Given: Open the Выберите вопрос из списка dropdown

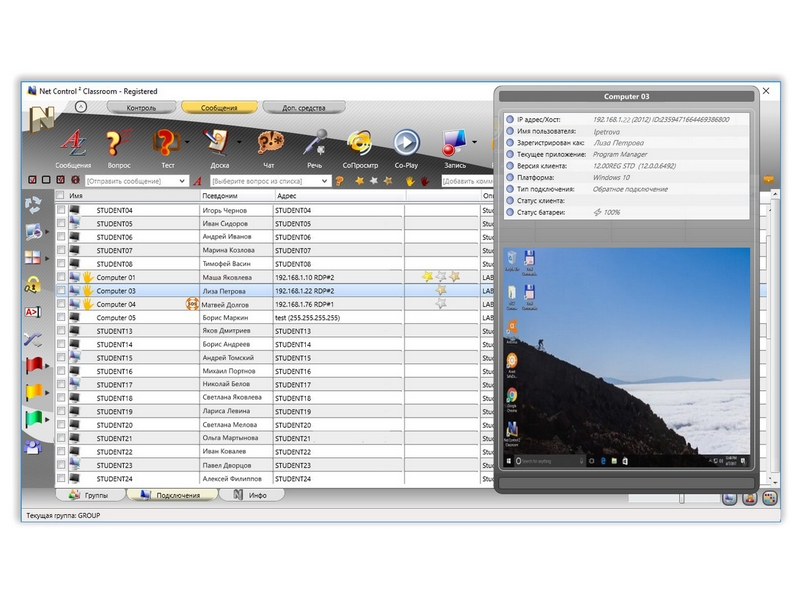Looking at the screenshot, I should click(324, 181).
